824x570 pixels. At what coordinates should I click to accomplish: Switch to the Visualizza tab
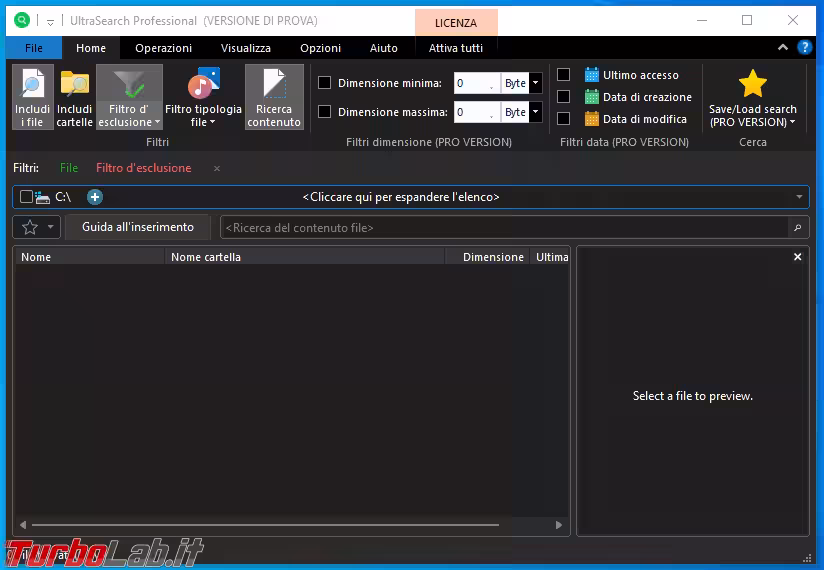[245, 48]
